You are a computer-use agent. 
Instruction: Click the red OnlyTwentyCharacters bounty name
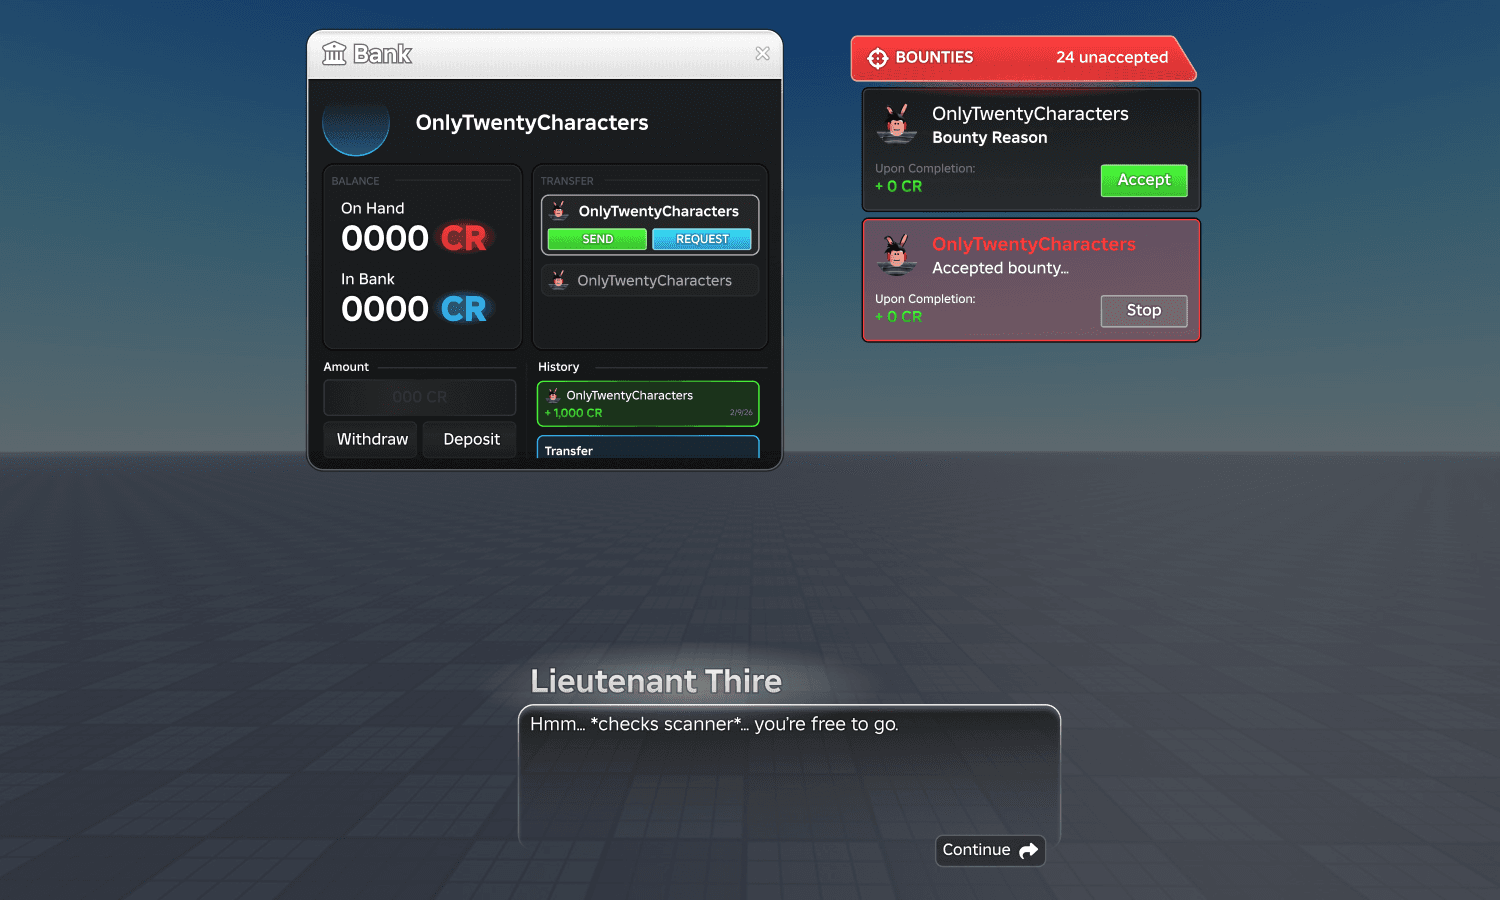(1034, 244)
